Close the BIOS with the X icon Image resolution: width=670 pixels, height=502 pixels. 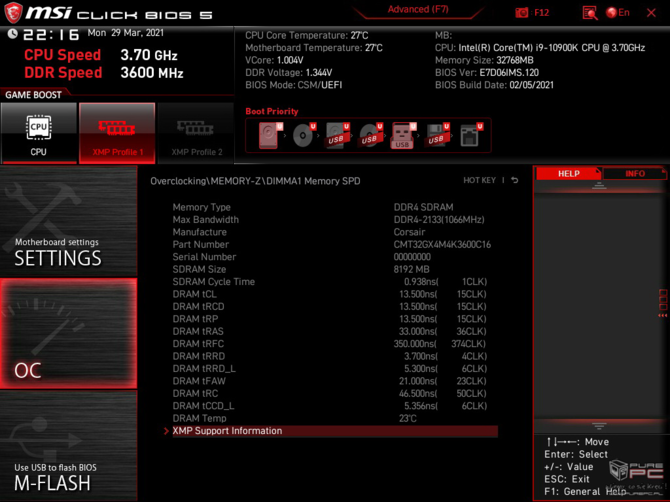point(651,13)
